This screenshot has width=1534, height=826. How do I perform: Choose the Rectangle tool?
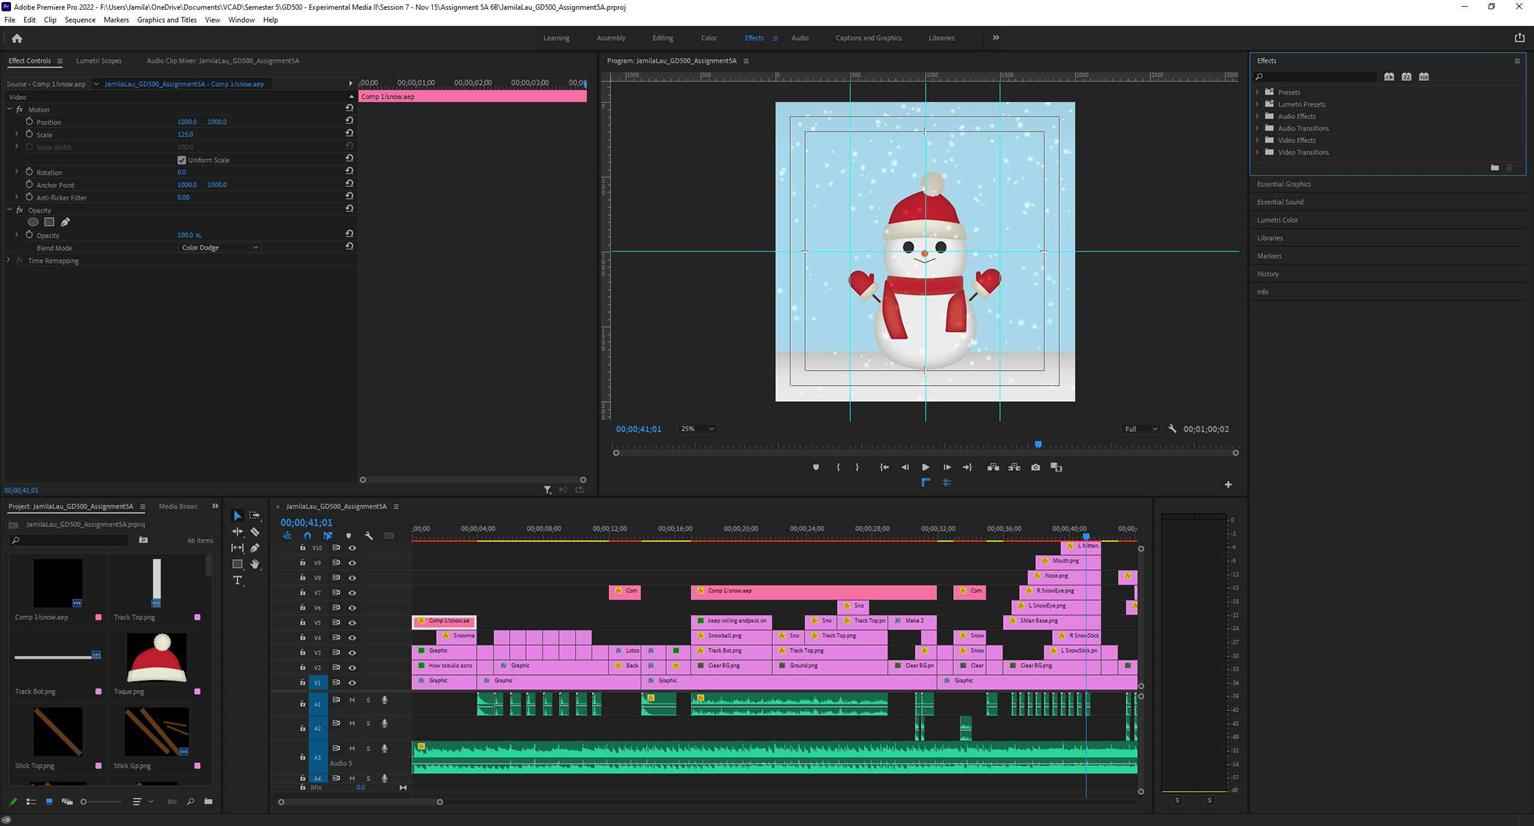pyautogui.click(x=237, y=564)
